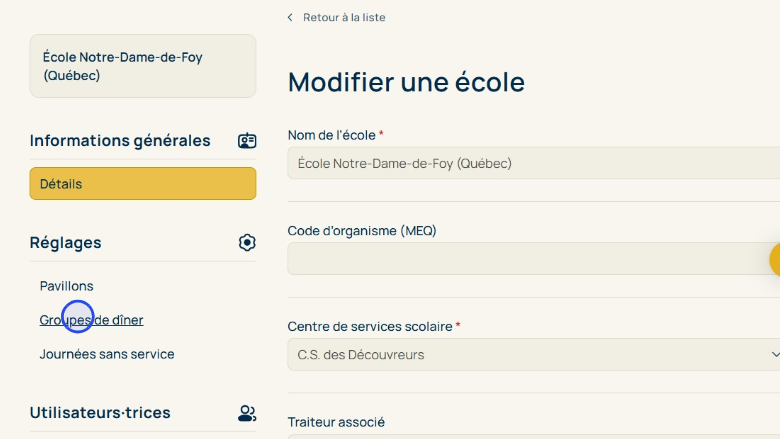Click the back chevron icon beside Retour

click(x=291, y=18)
